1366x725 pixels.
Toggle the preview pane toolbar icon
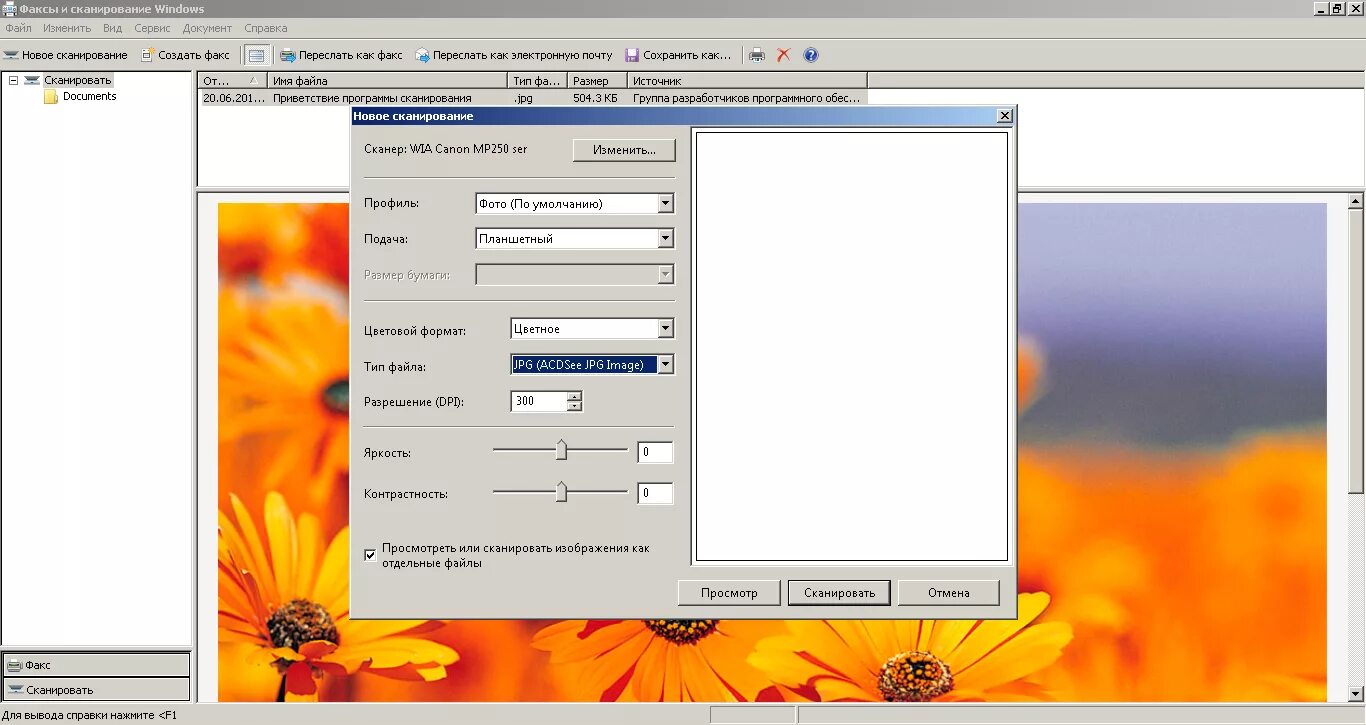click(256, 55)
